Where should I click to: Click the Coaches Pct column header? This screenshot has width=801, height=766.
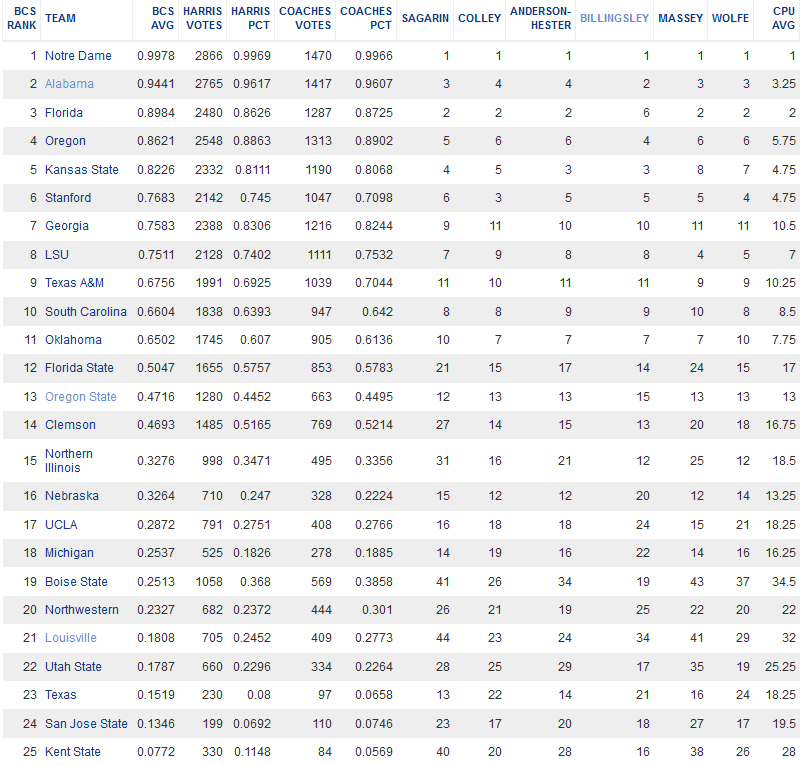click(x=366, y=18)
